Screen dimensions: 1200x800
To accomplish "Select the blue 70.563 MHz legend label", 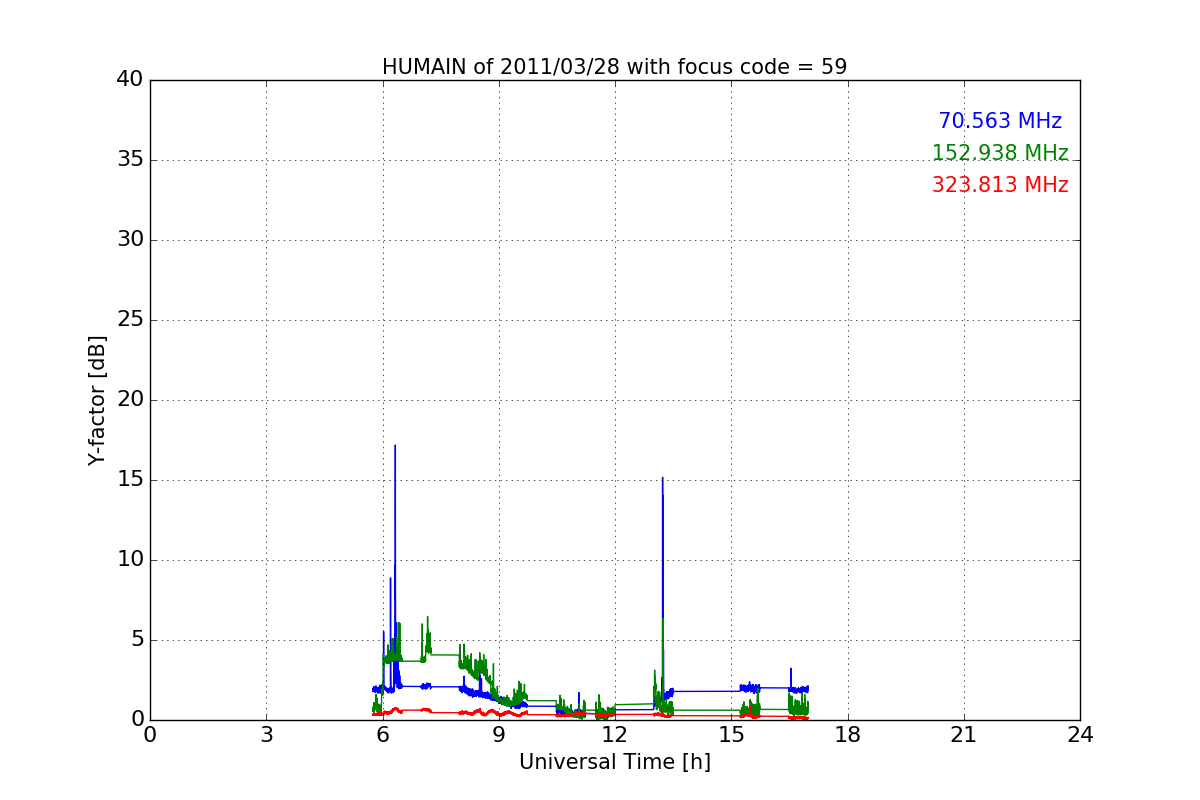I will 1000,121.
